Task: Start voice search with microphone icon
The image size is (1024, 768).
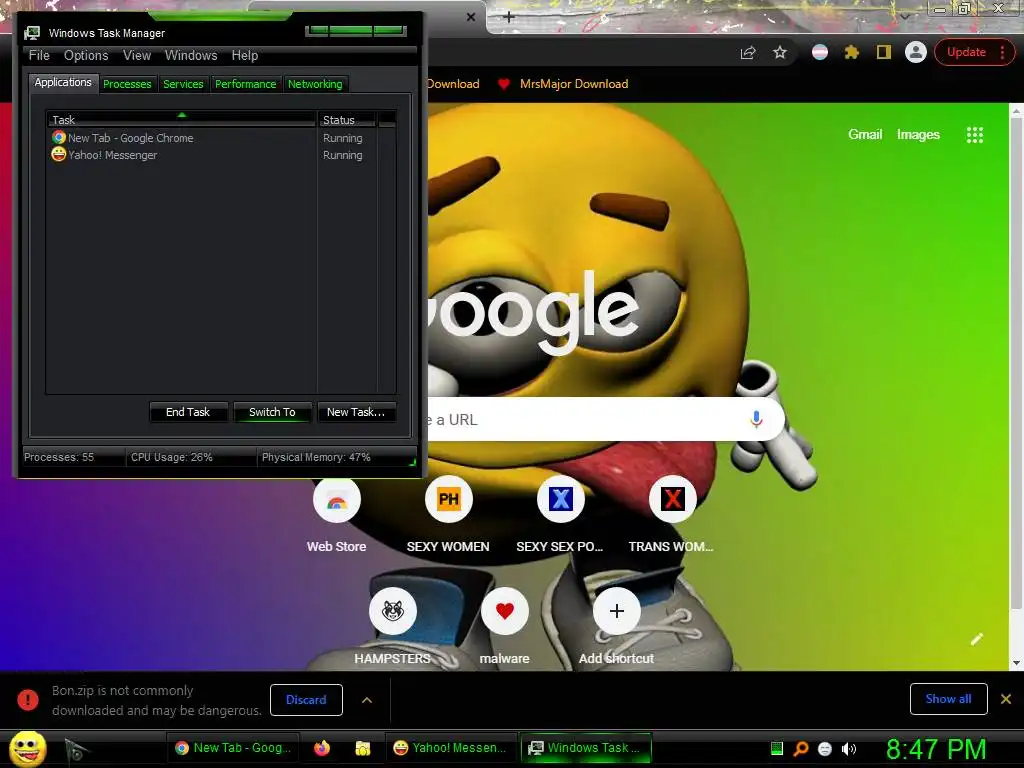Action: 756,419
